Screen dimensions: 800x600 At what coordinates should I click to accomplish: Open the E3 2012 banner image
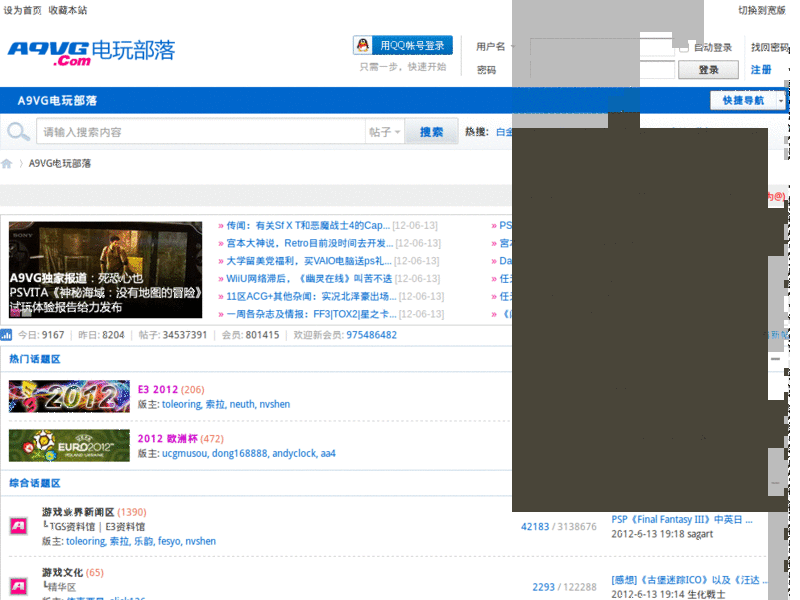tap(69, 396)
